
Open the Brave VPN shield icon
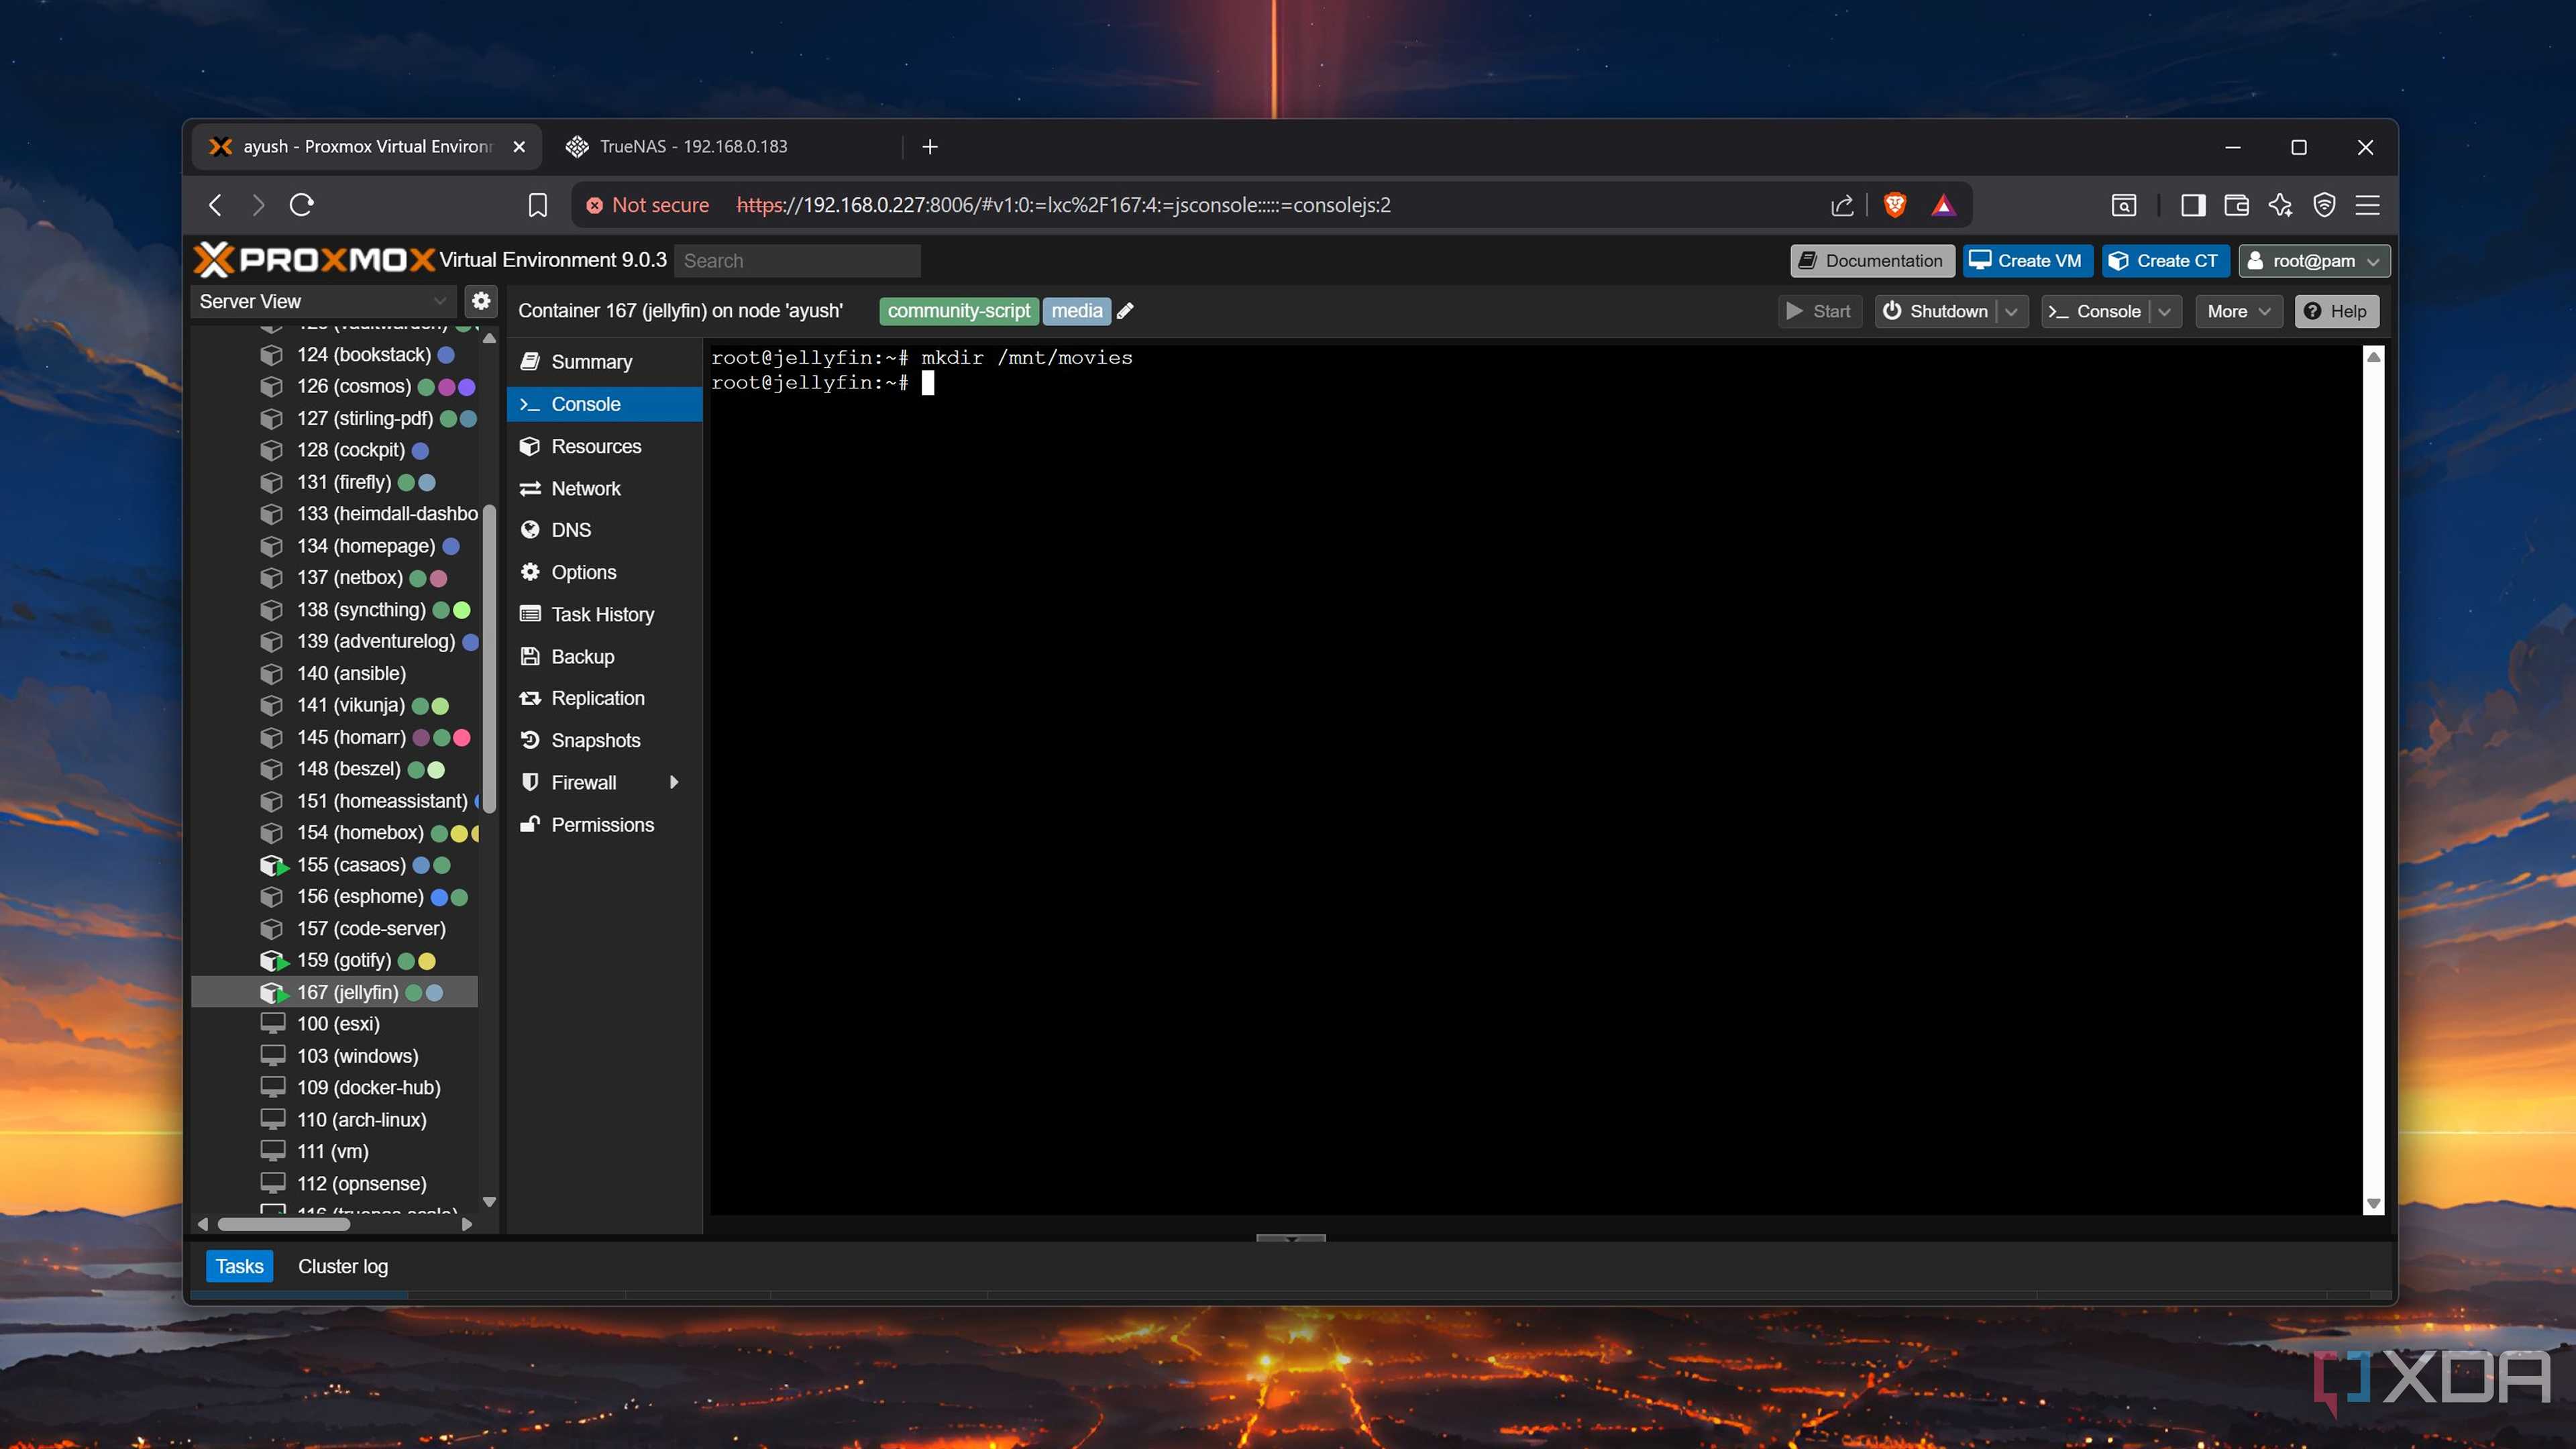click(x=2324, y=205)
